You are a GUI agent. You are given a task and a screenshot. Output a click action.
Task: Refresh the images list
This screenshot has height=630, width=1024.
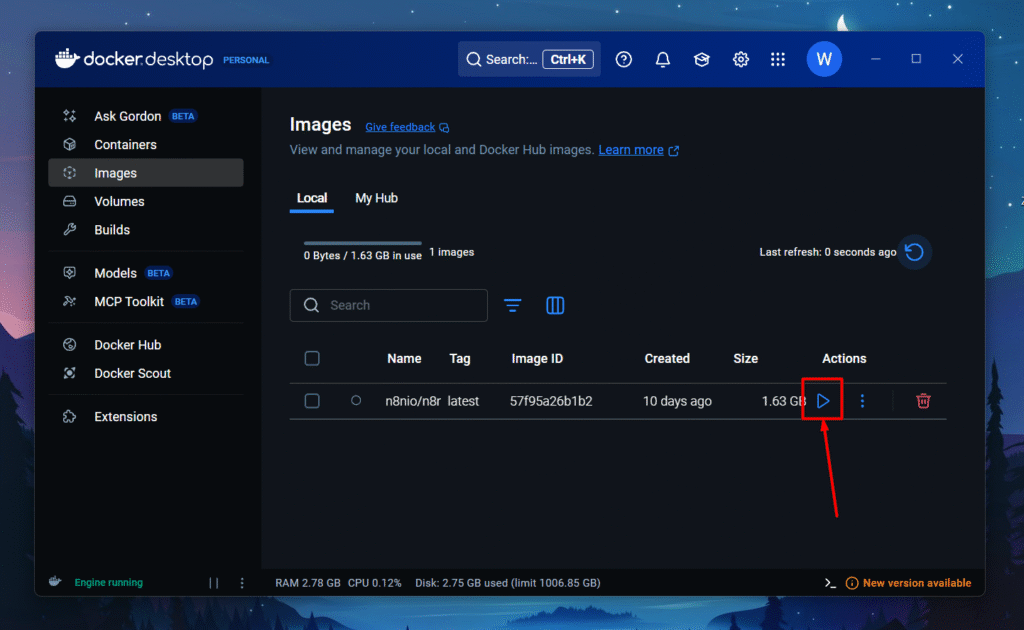coord(914,253)
